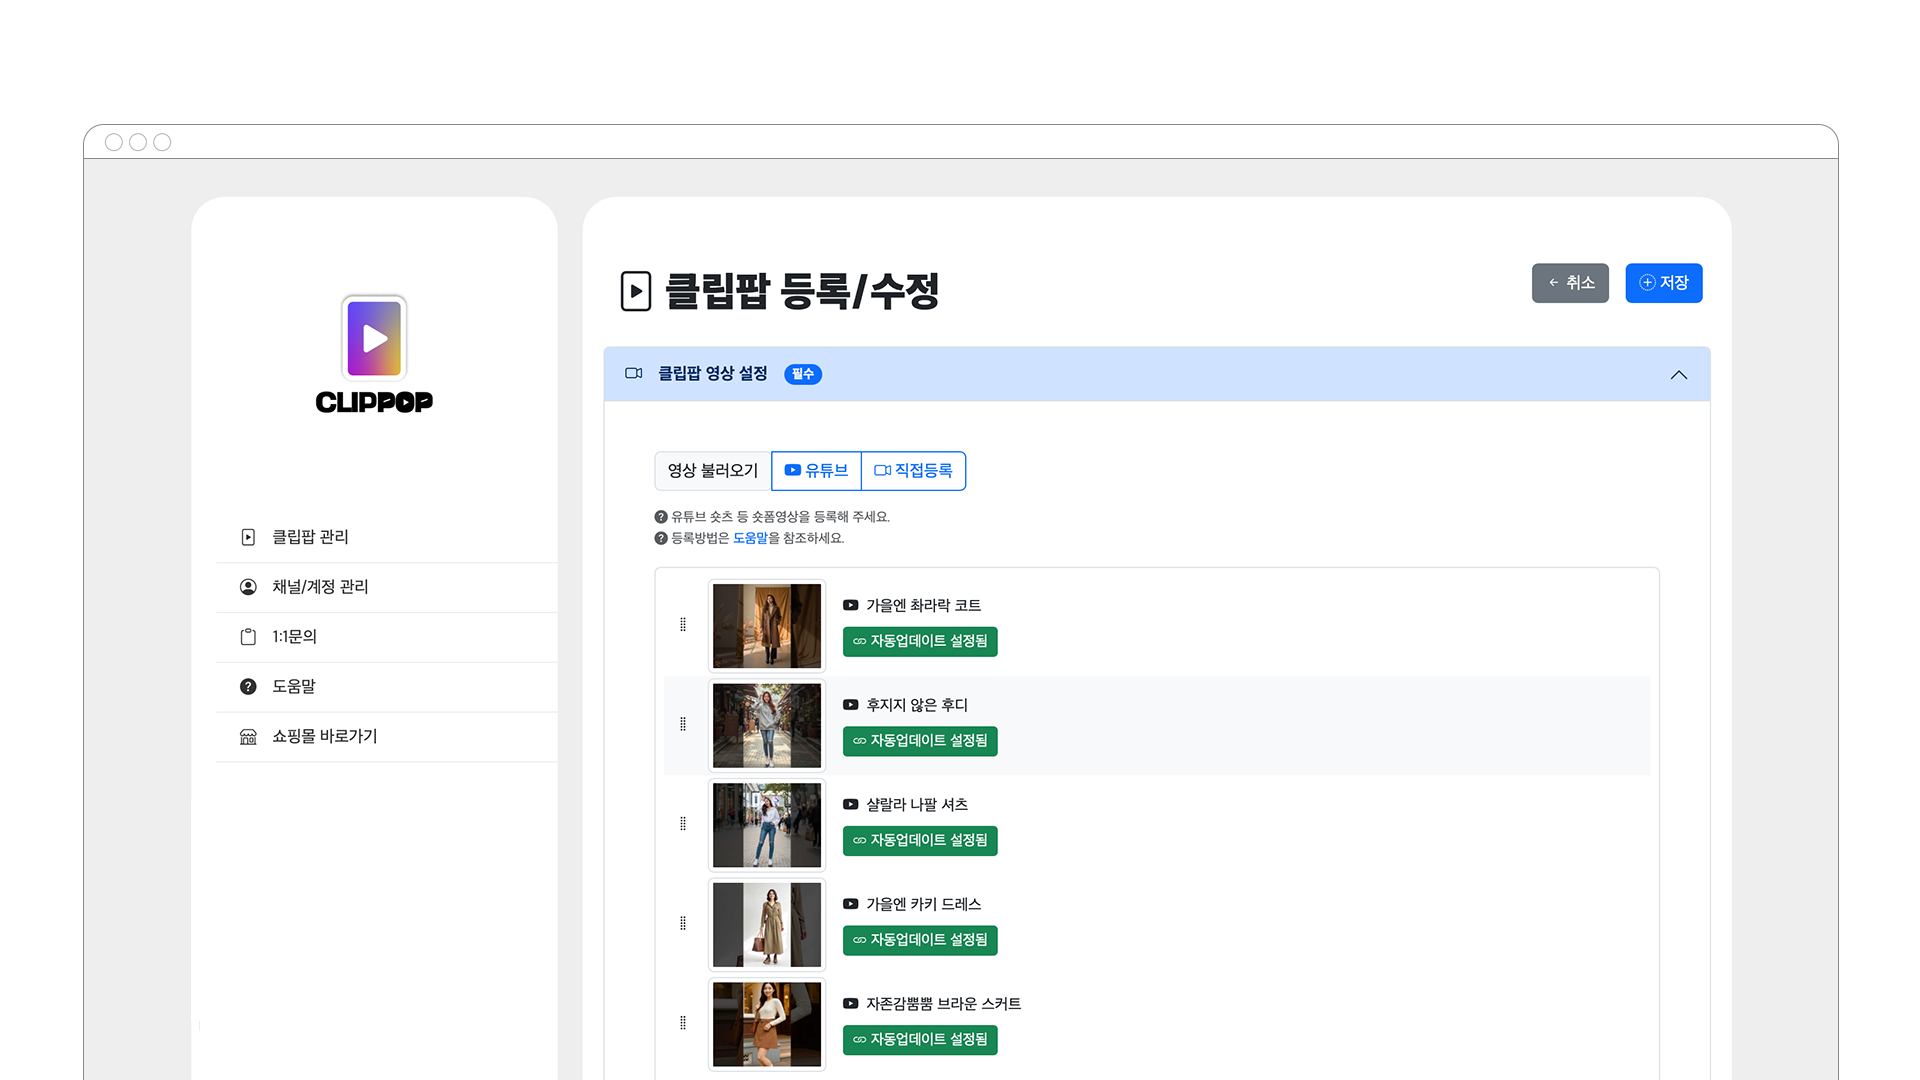Switch to the 직접등록 tab

click(913, 470)
